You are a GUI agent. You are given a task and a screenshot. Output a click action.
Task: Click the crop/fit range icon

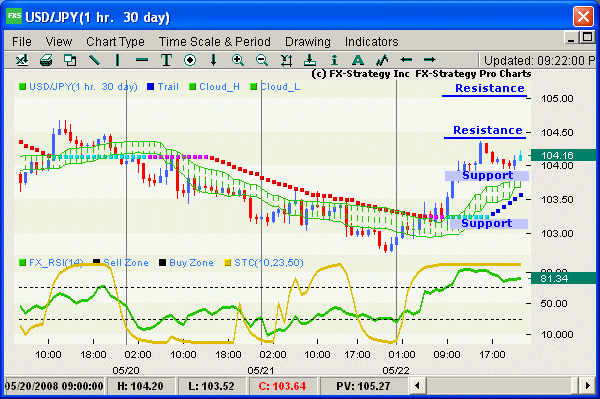[286, 60]
